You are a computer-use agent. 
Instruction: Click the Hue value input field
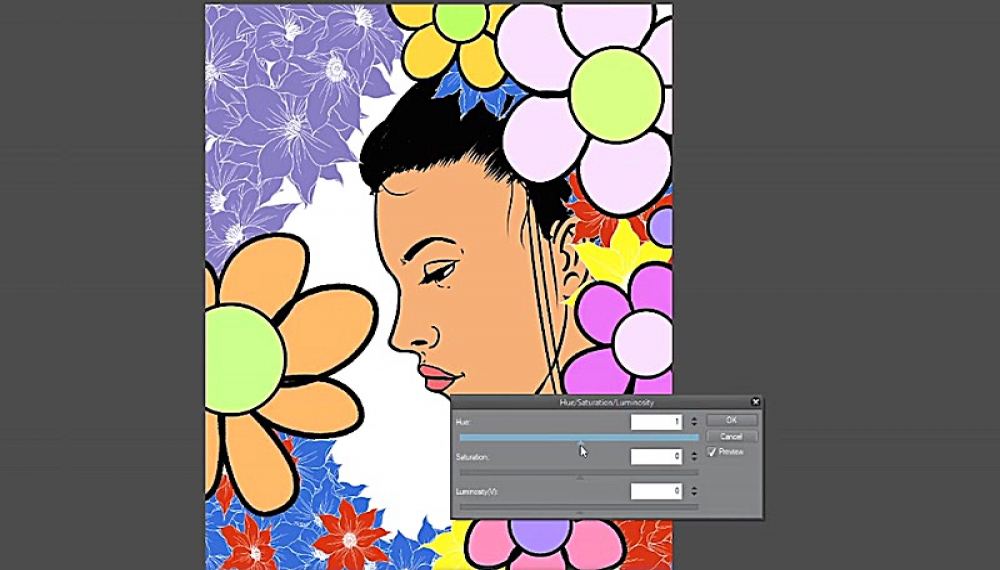click(656, 422)
